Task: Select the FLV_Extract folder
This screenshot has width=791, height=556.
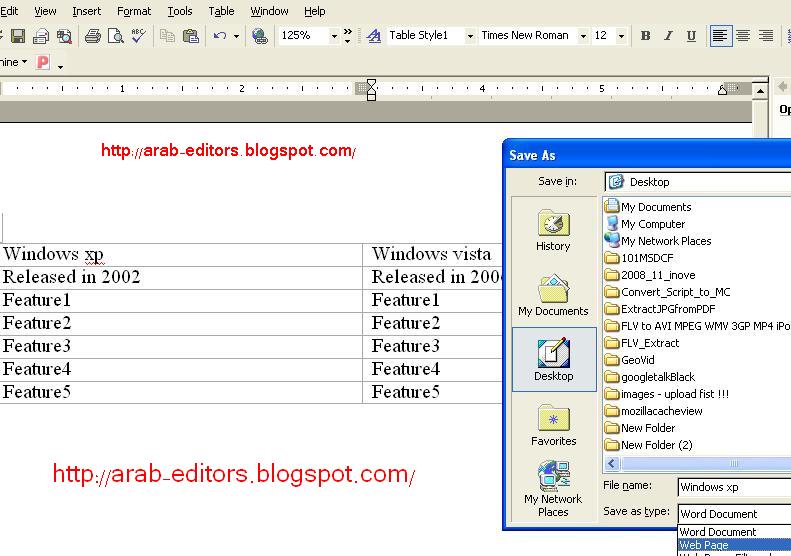Action: pyautogui.click(x=642, y=343)
